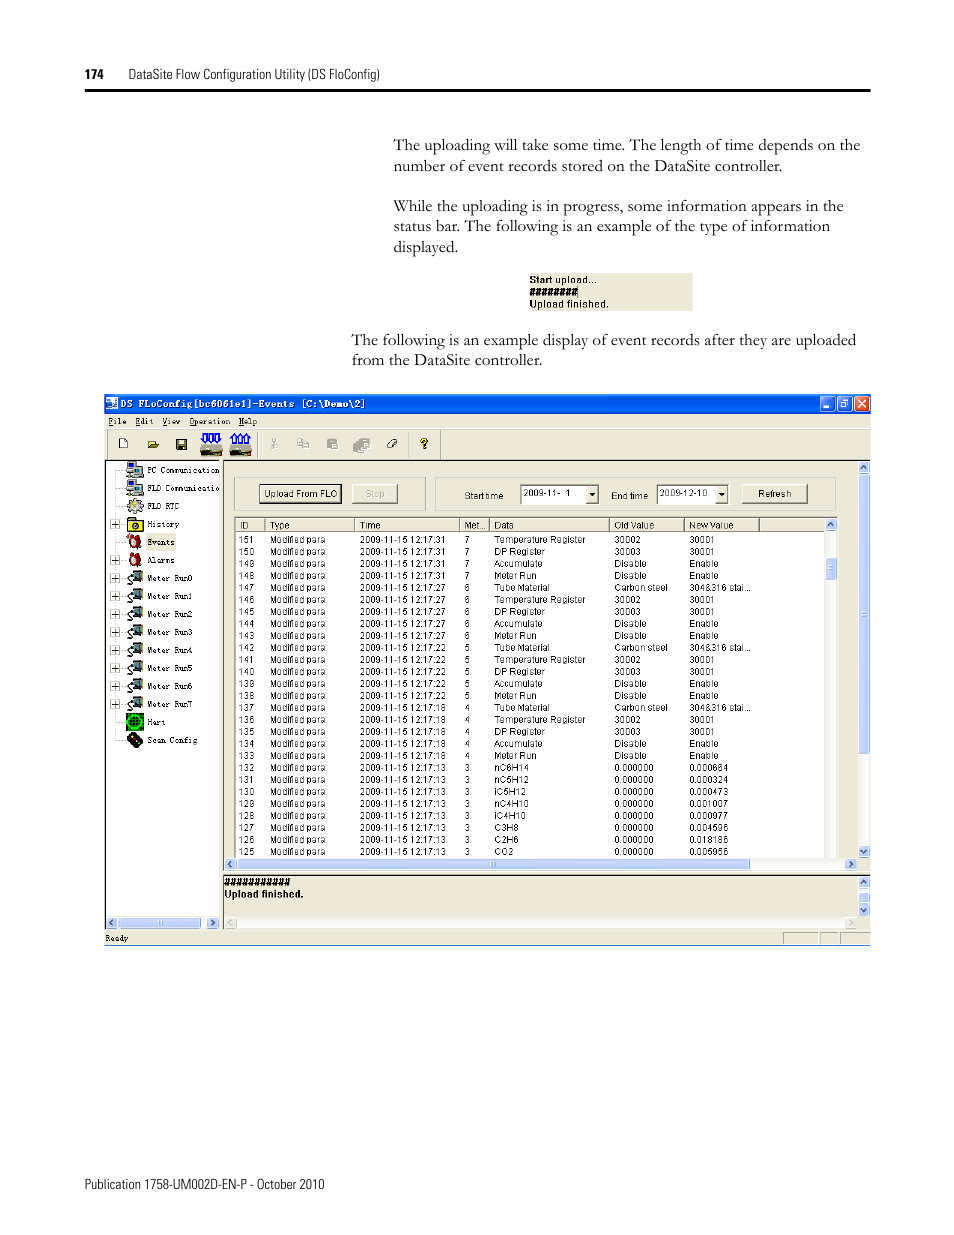Click the Tube Material cell in row 147

click(x=522, y=588)
